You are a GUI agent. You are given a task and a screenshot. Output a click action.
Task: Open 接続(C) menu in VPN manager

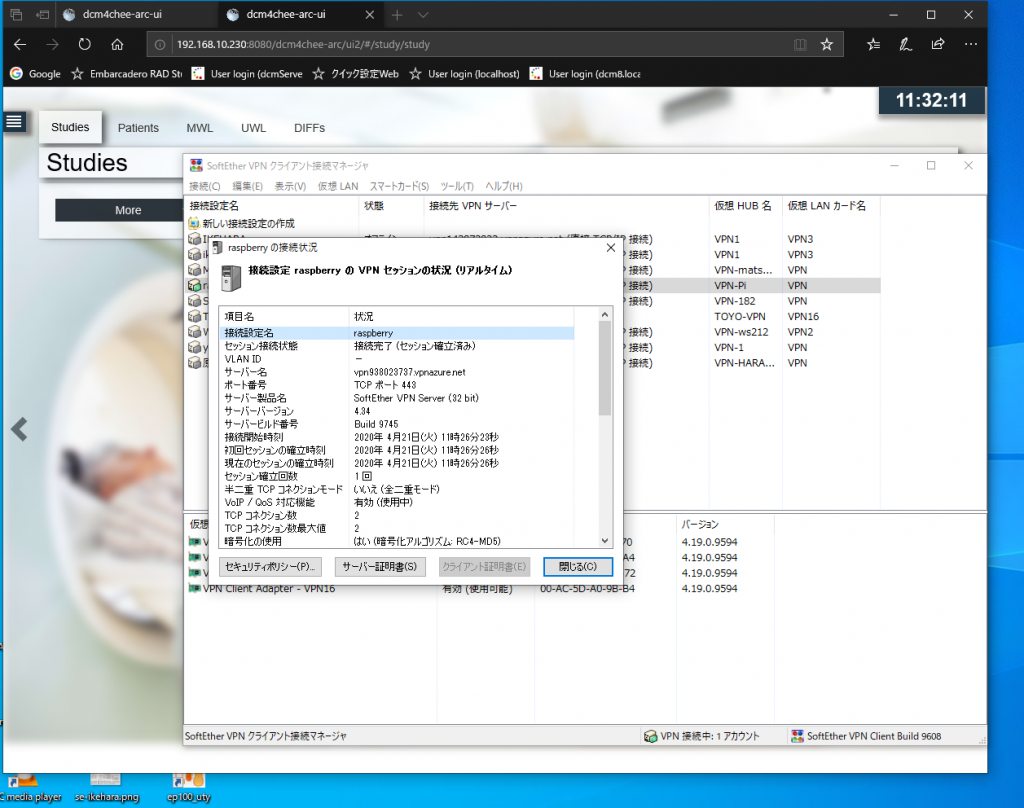(x=204, y=186)
